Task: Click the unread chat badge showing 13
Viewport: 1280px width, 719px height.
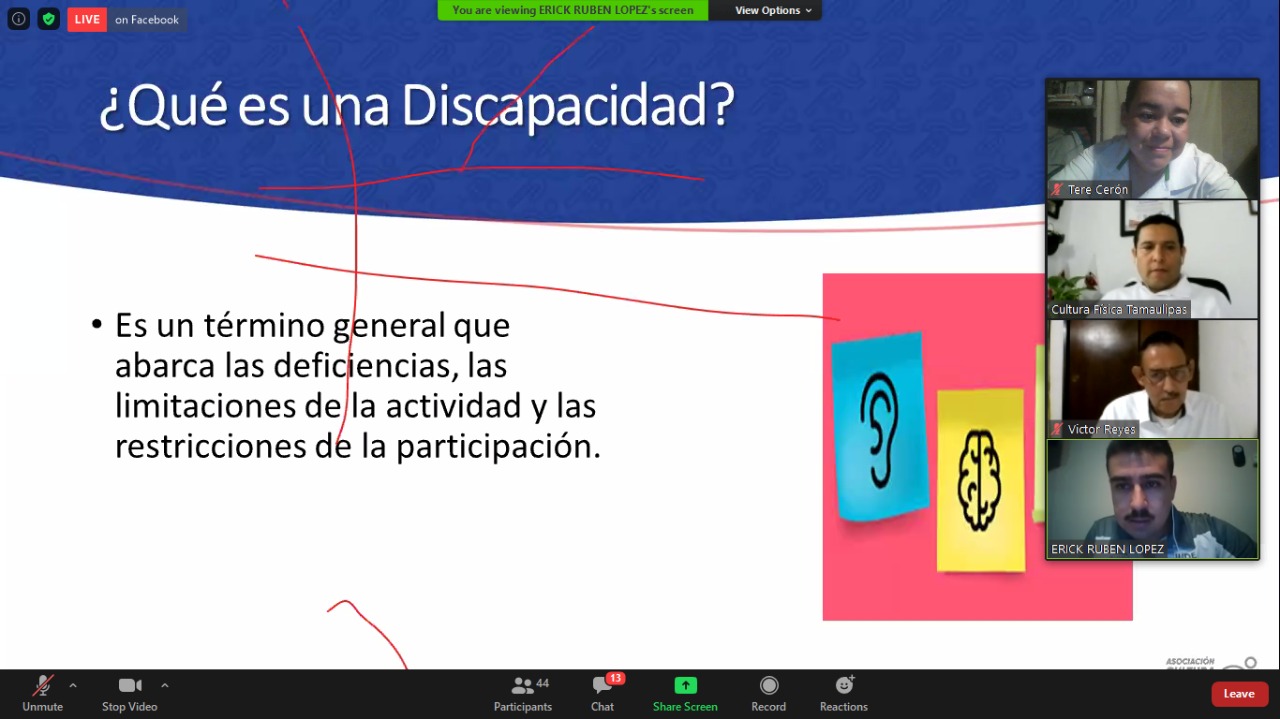Action: click(x=615, y=679)
